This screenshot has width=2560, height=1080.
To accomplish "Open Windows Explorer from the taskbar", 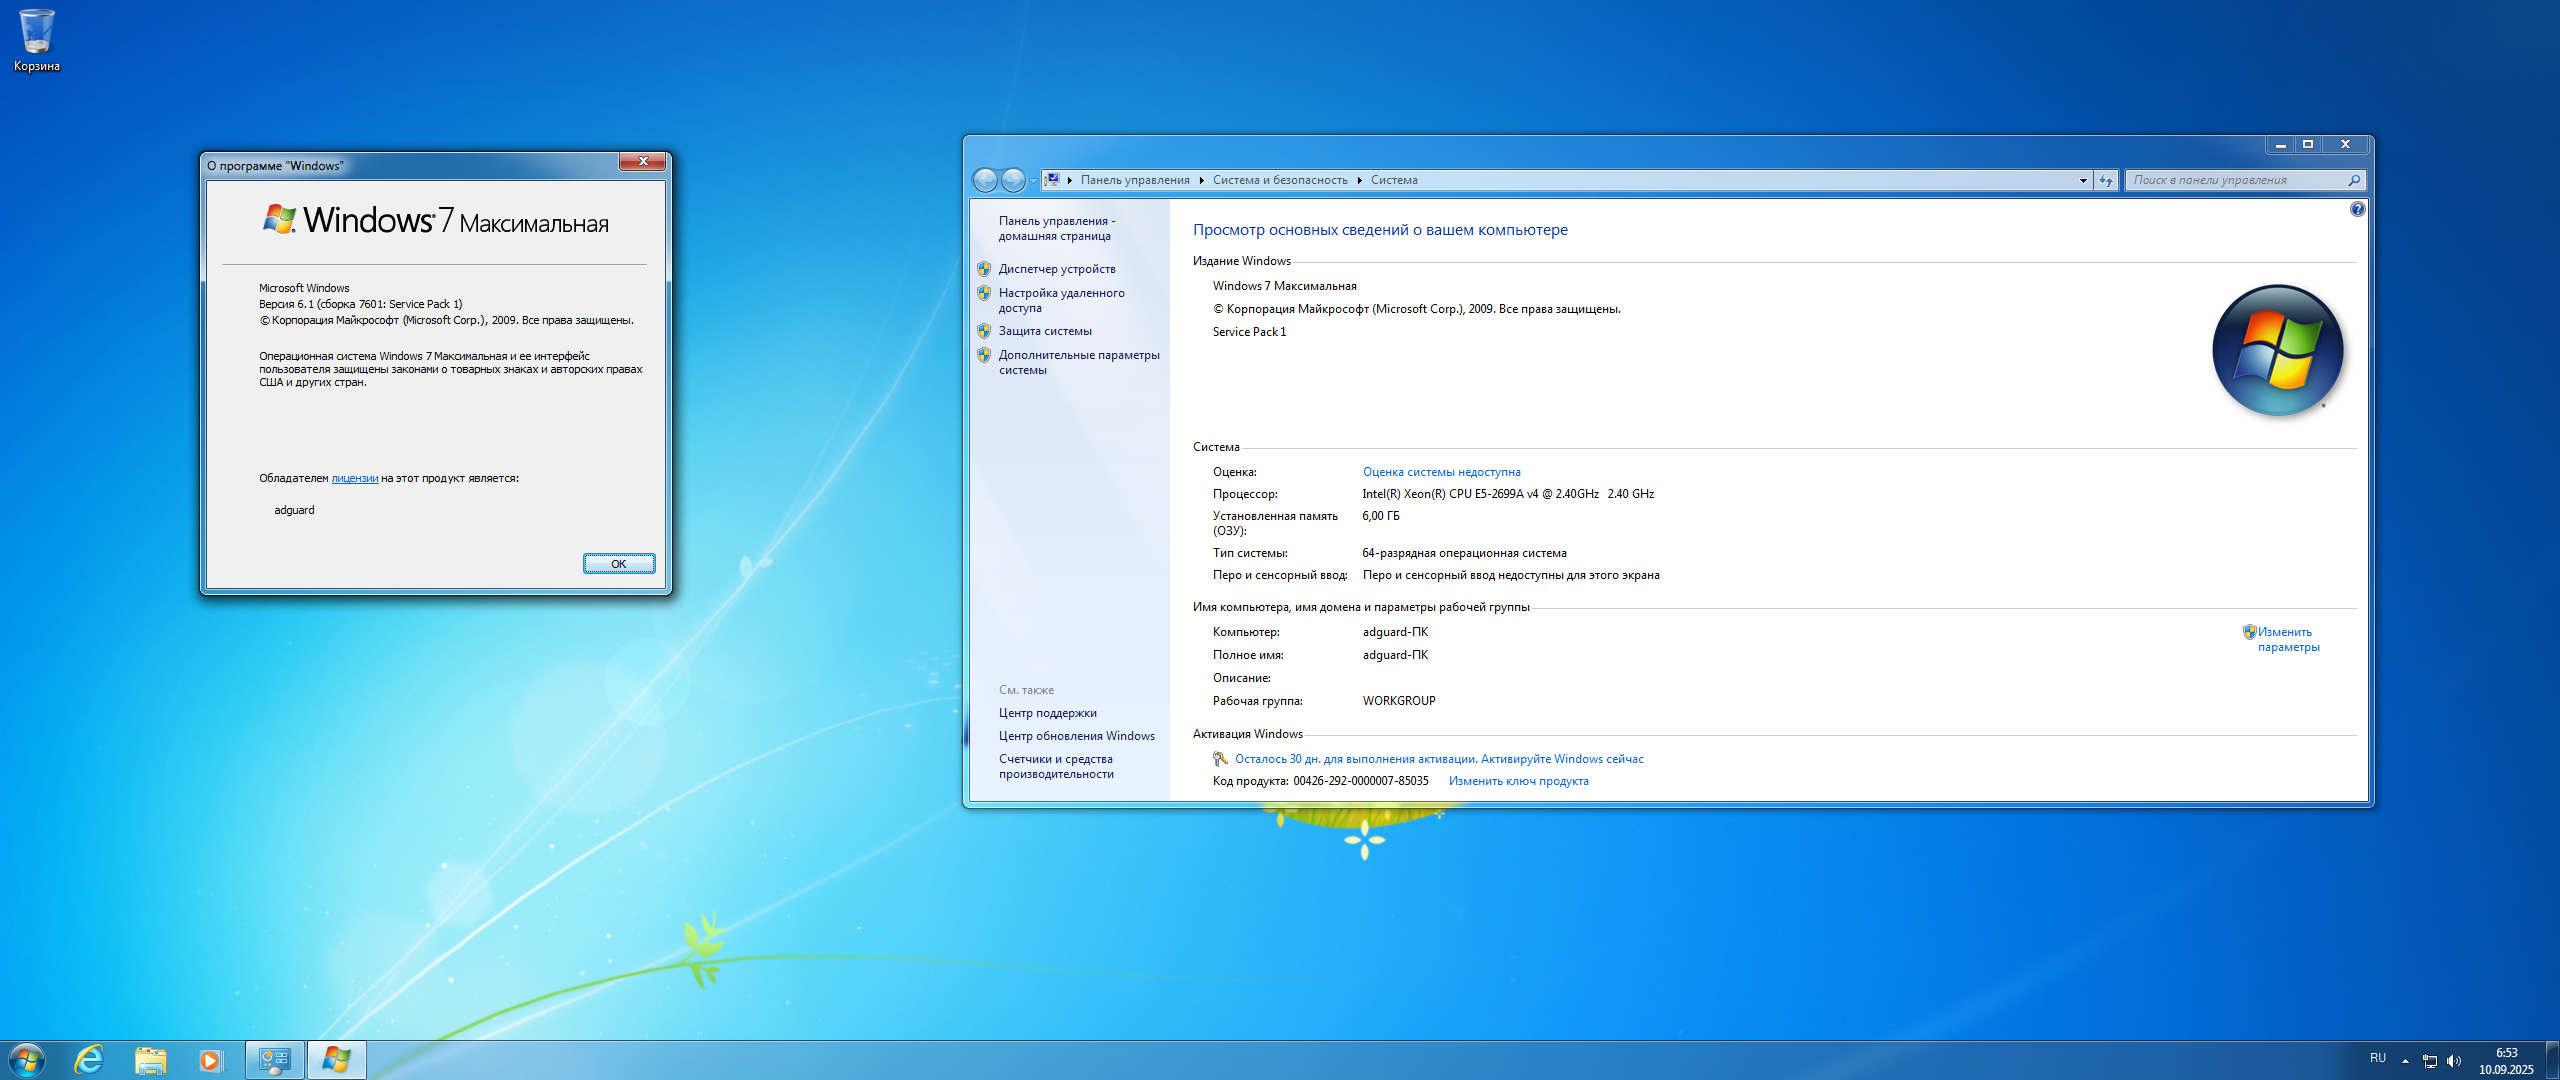I will tap(150, 1060).
